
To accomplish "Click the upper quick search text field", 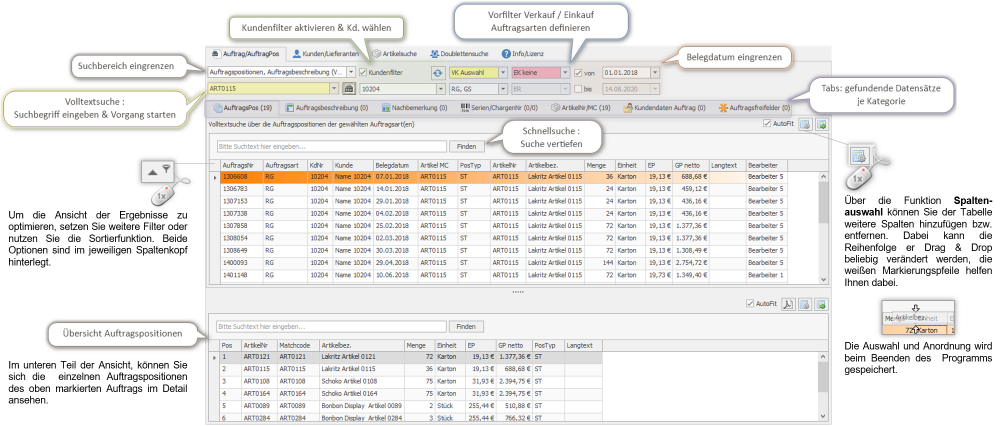I will coord(332,146).
